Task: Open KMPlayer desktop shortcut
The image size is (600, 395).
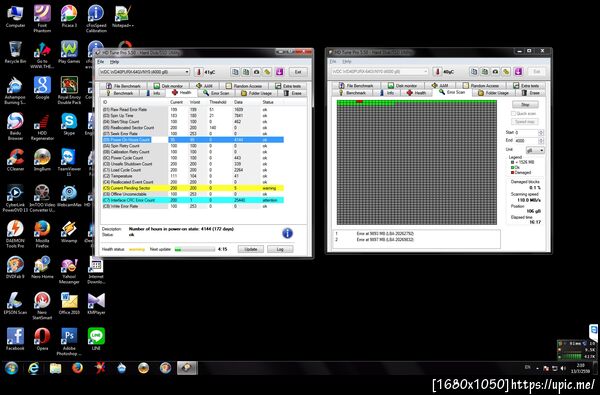Action: click(96, 303)
